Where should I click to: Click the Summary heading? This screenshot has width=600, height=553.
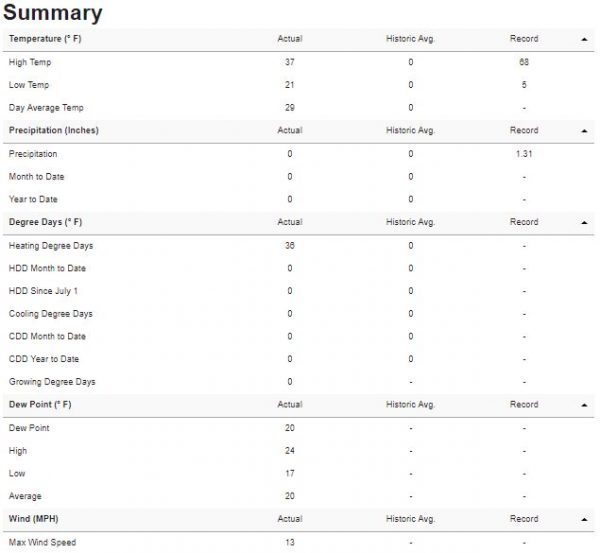53,12
